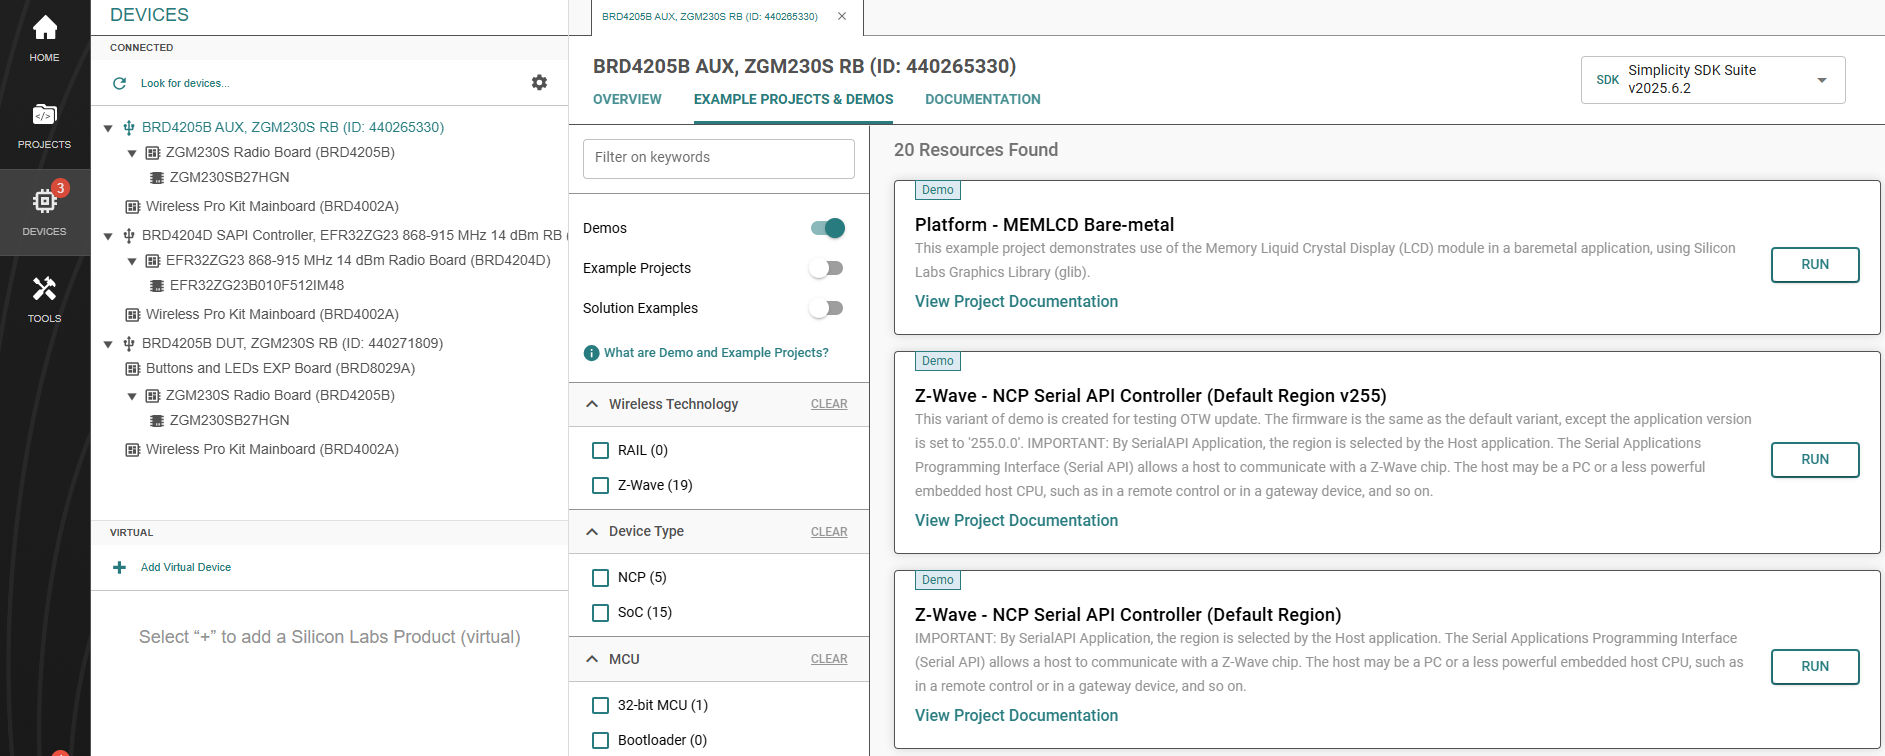Check the SoC (15) checkbox
The image size is (1885, 756).
[x=601, y=613]
